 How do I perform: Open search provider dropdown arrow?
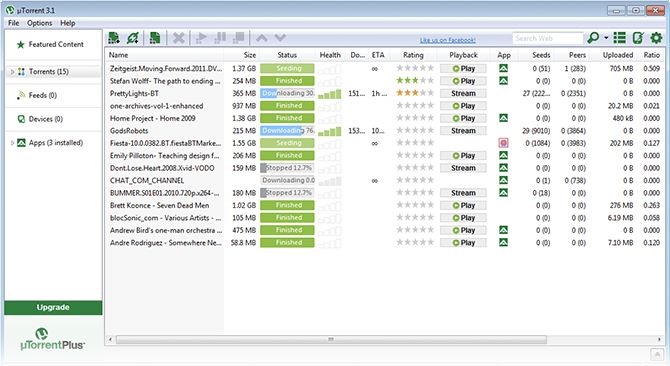606,38
